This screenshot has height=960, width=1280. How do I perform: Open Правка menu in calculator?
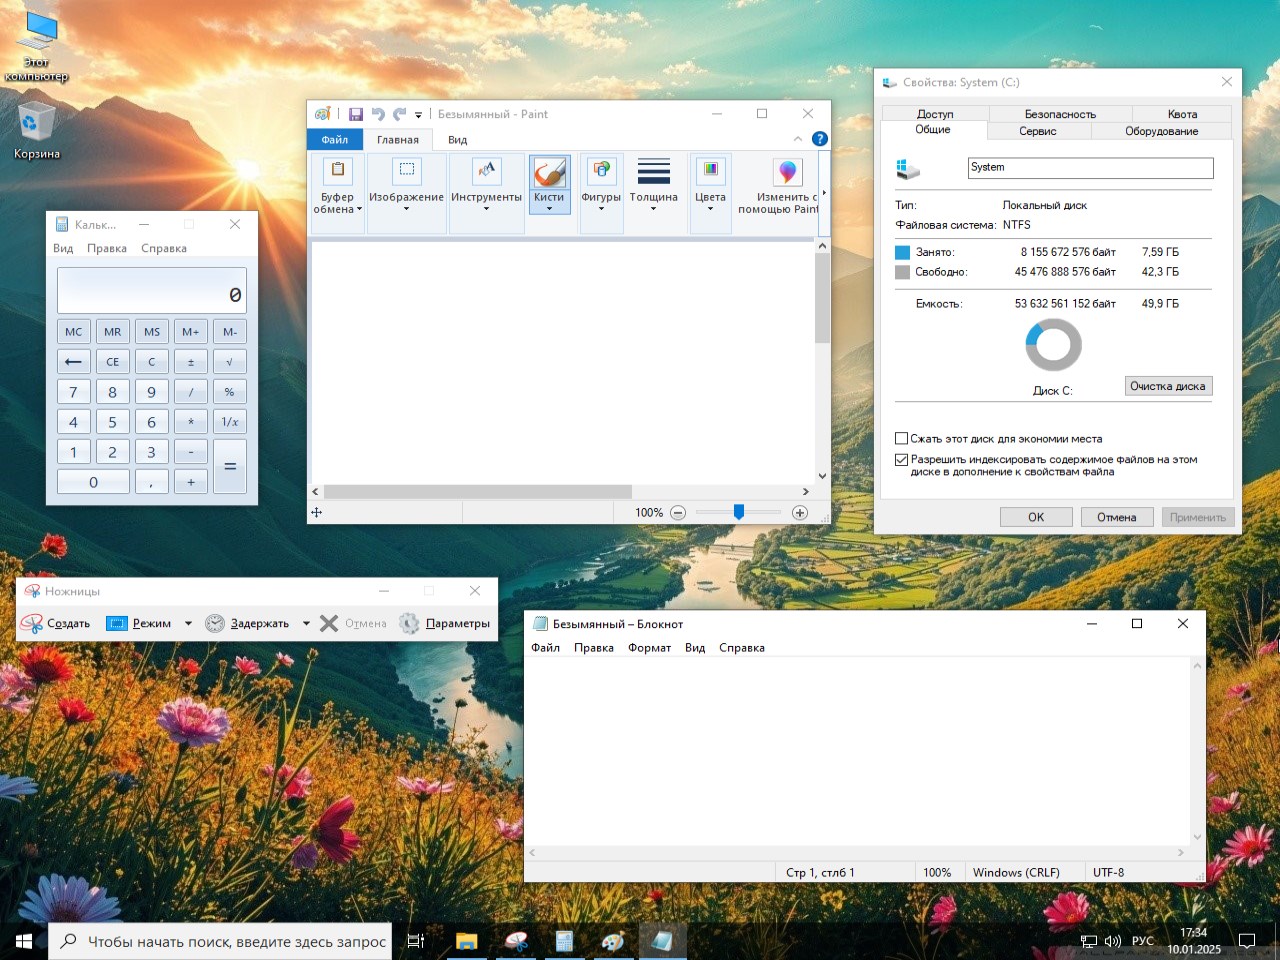click(x=107, y=248)
